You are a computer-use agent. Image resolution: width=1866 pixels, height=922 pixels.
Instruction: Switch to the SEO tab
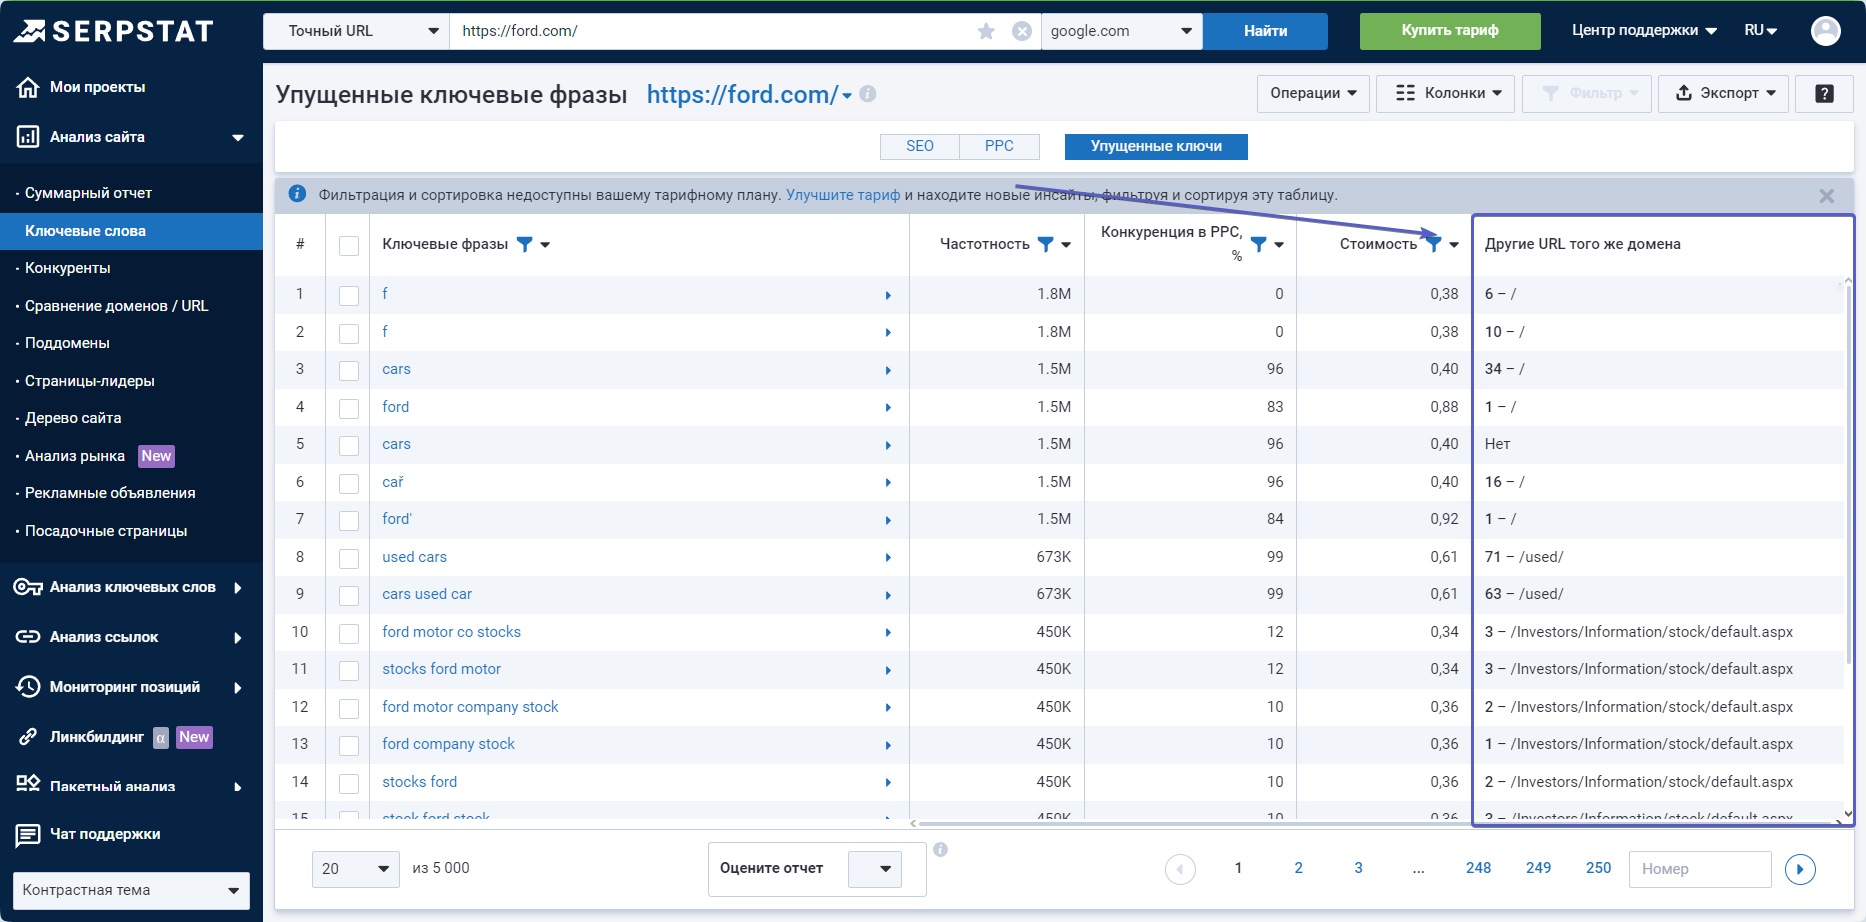(x=919, y=146)
